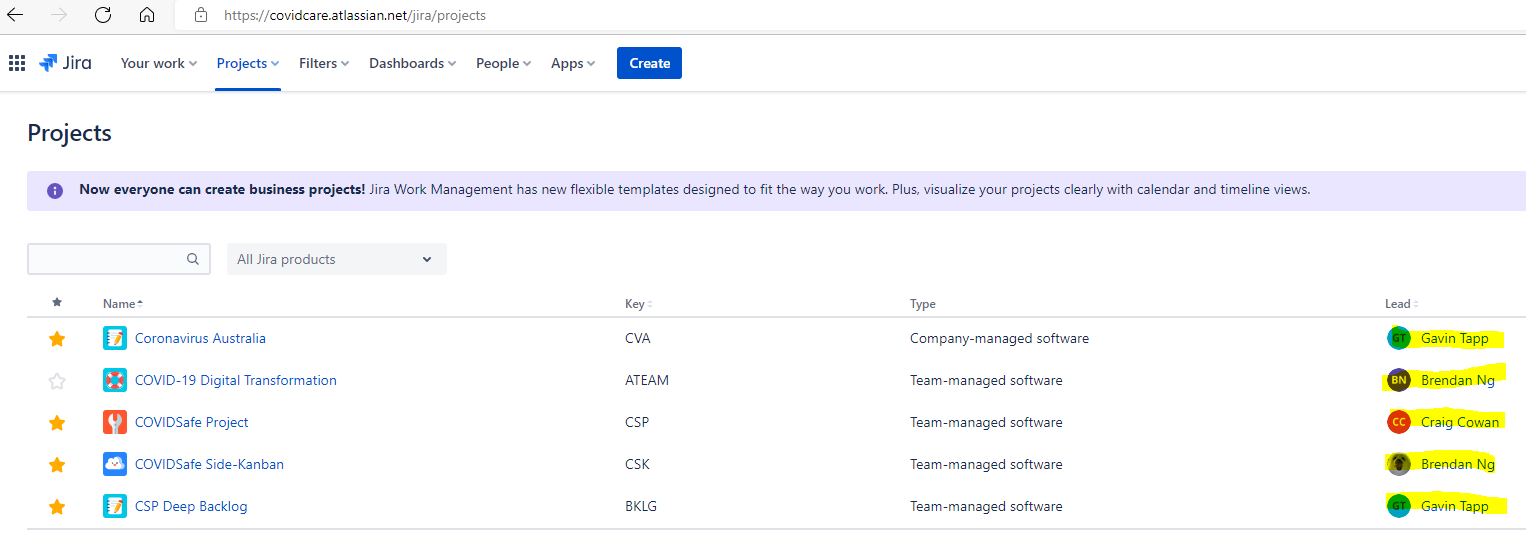Expand the Dashboards menu

(412, 63)
